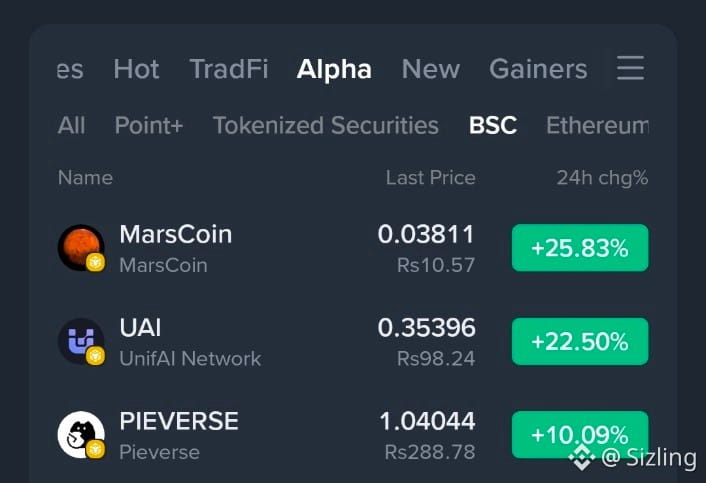Switch to the Hot tab

(x=136, y=69)
